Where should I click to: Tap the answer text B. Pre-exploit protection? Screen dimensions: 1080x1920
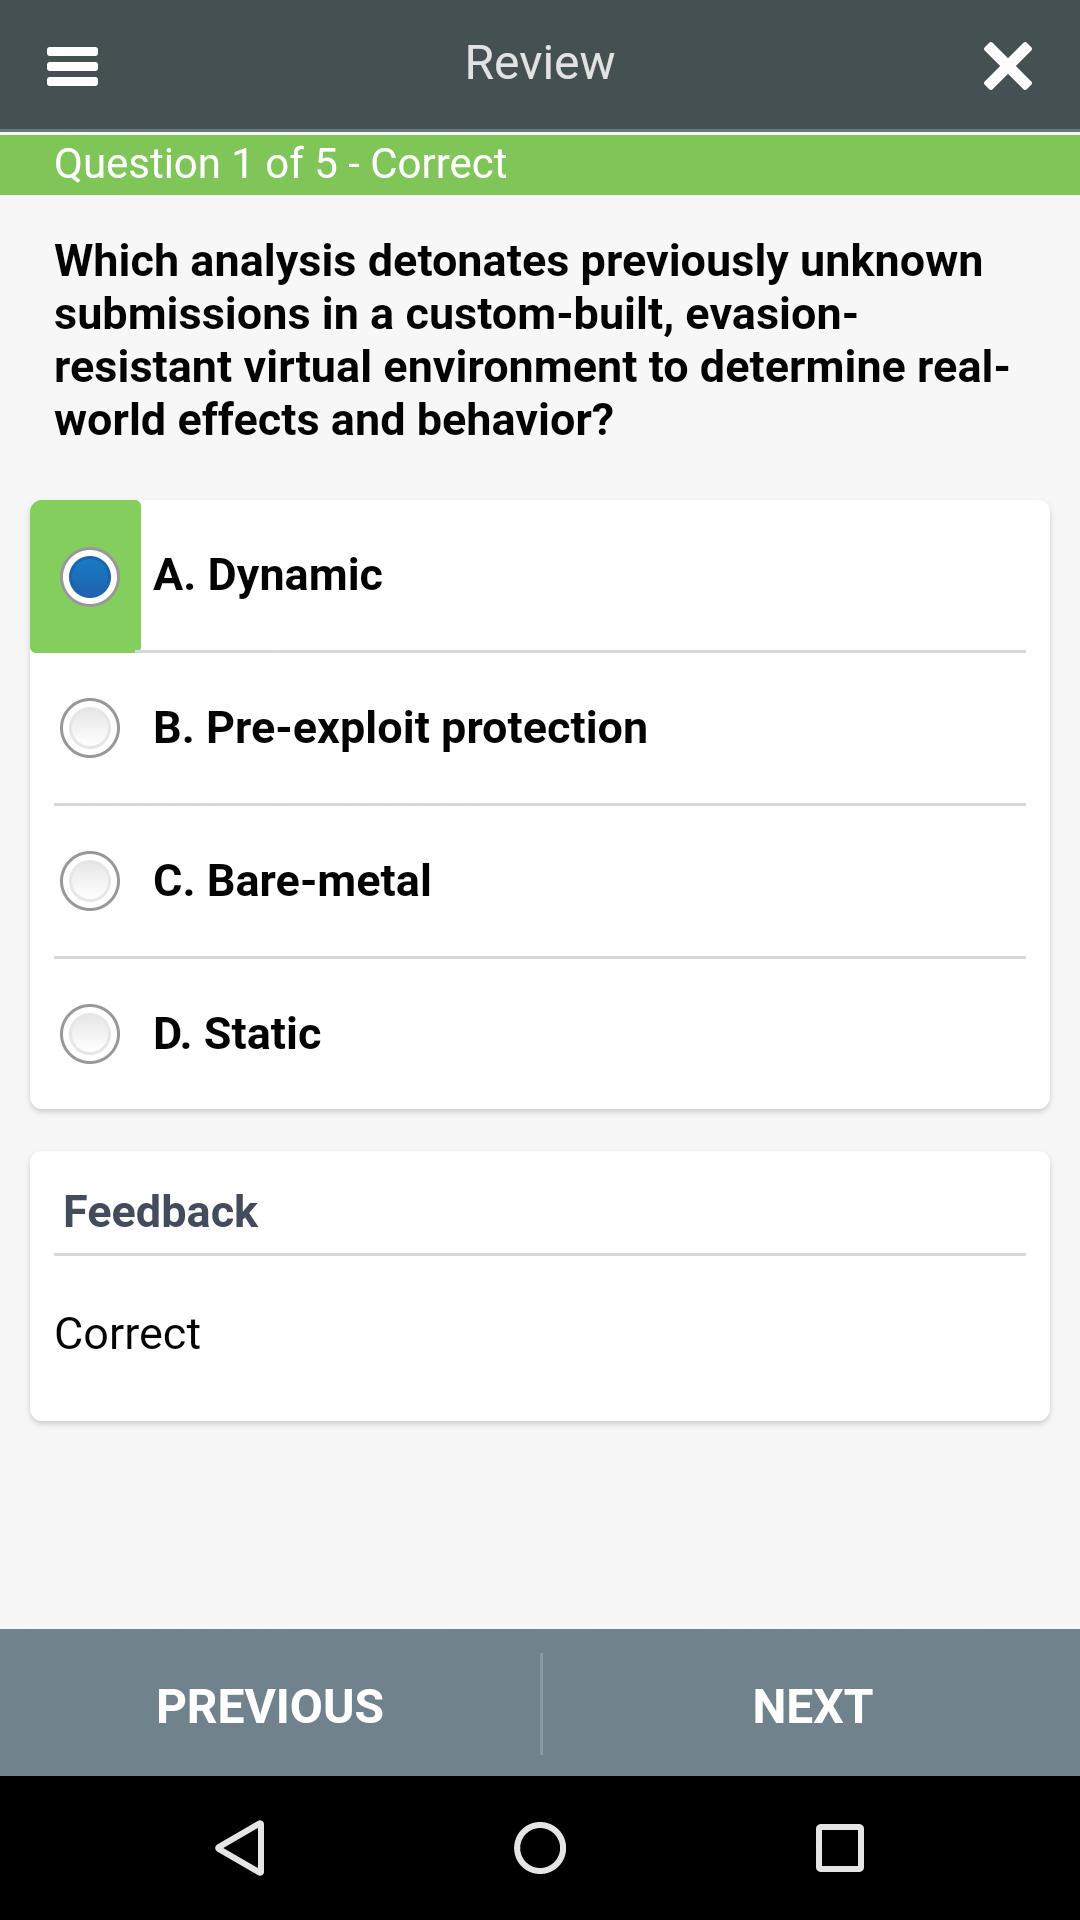(x=400, y=728)
